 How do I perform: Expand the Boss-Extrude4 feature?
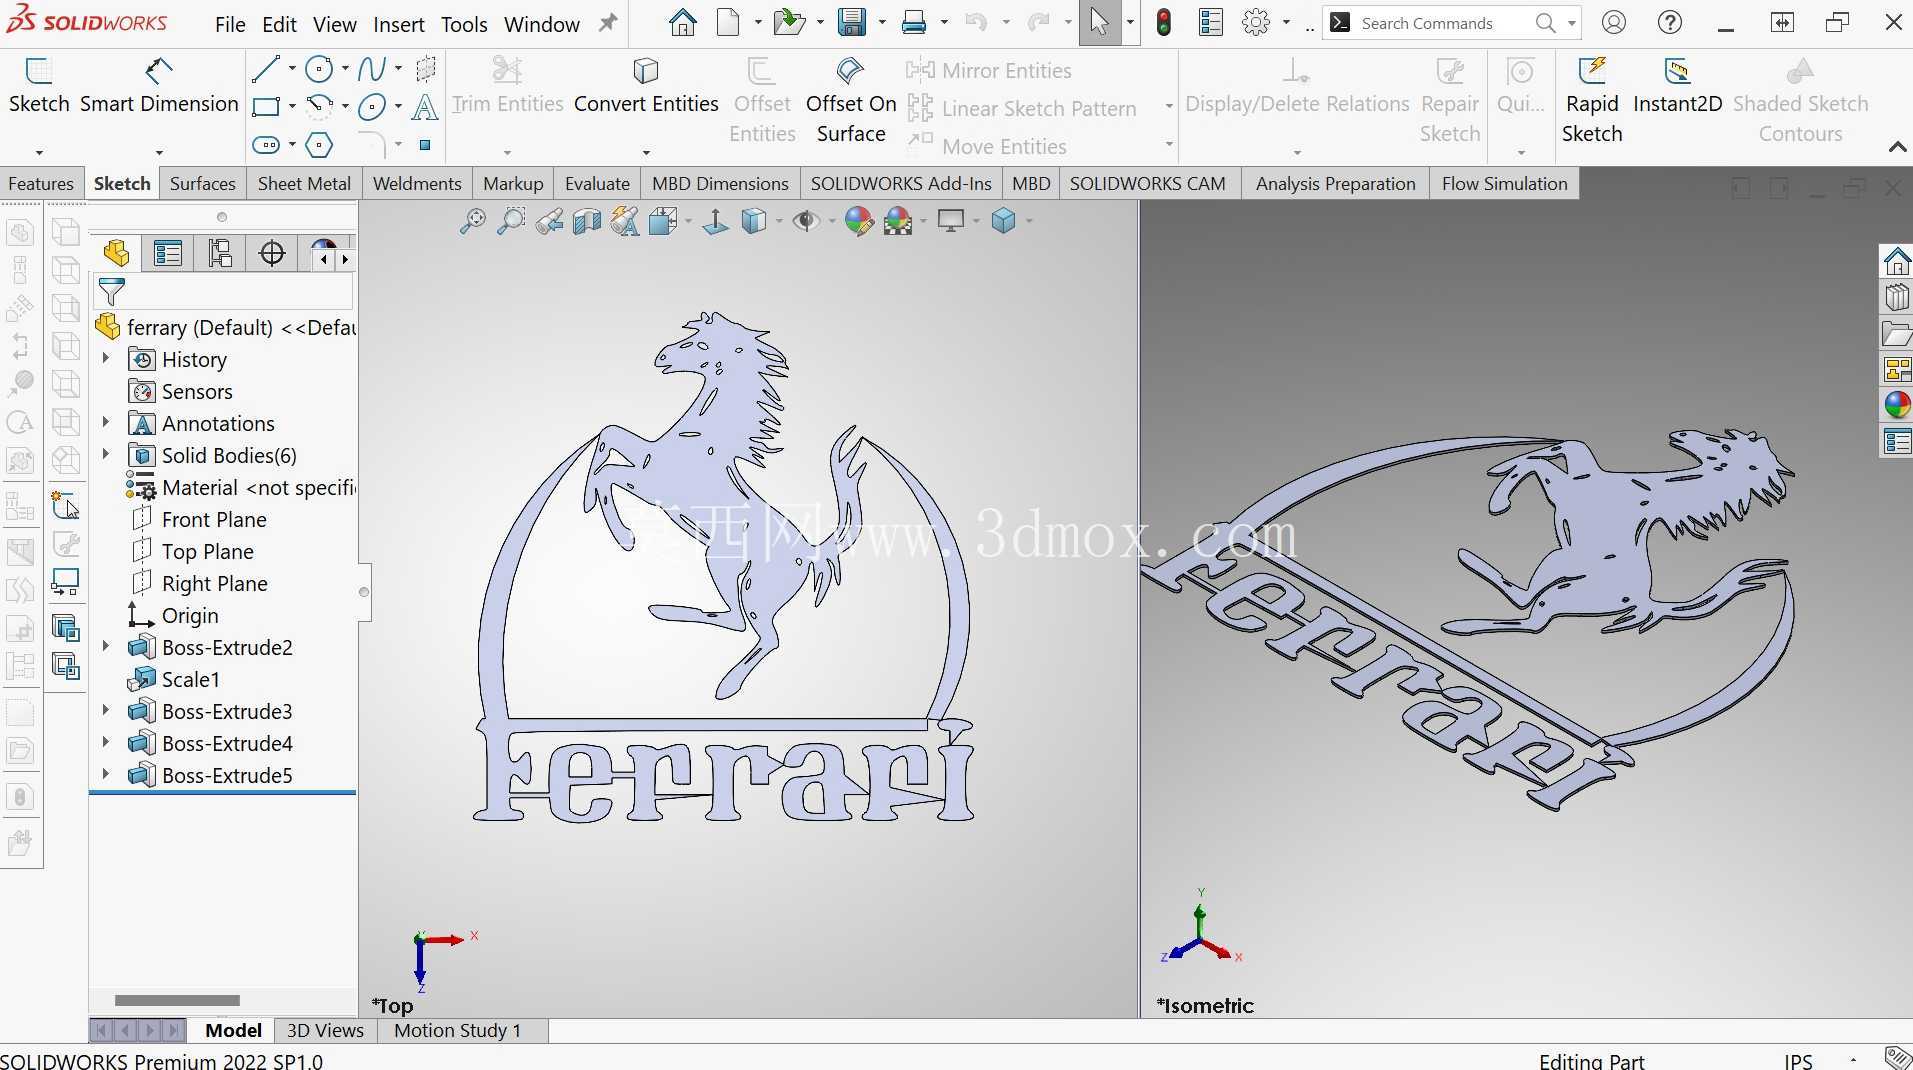point(106,742)
